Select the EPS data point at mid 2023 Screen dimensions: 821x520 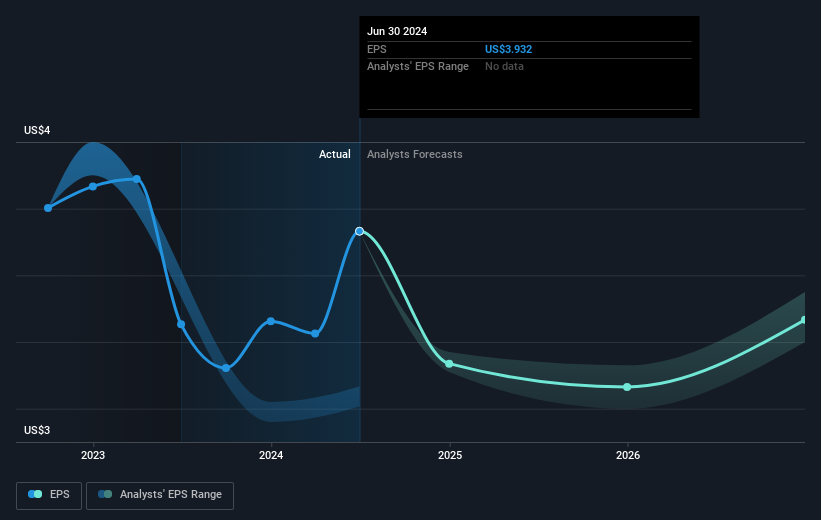pyautogui.click(x=181, y=324)
